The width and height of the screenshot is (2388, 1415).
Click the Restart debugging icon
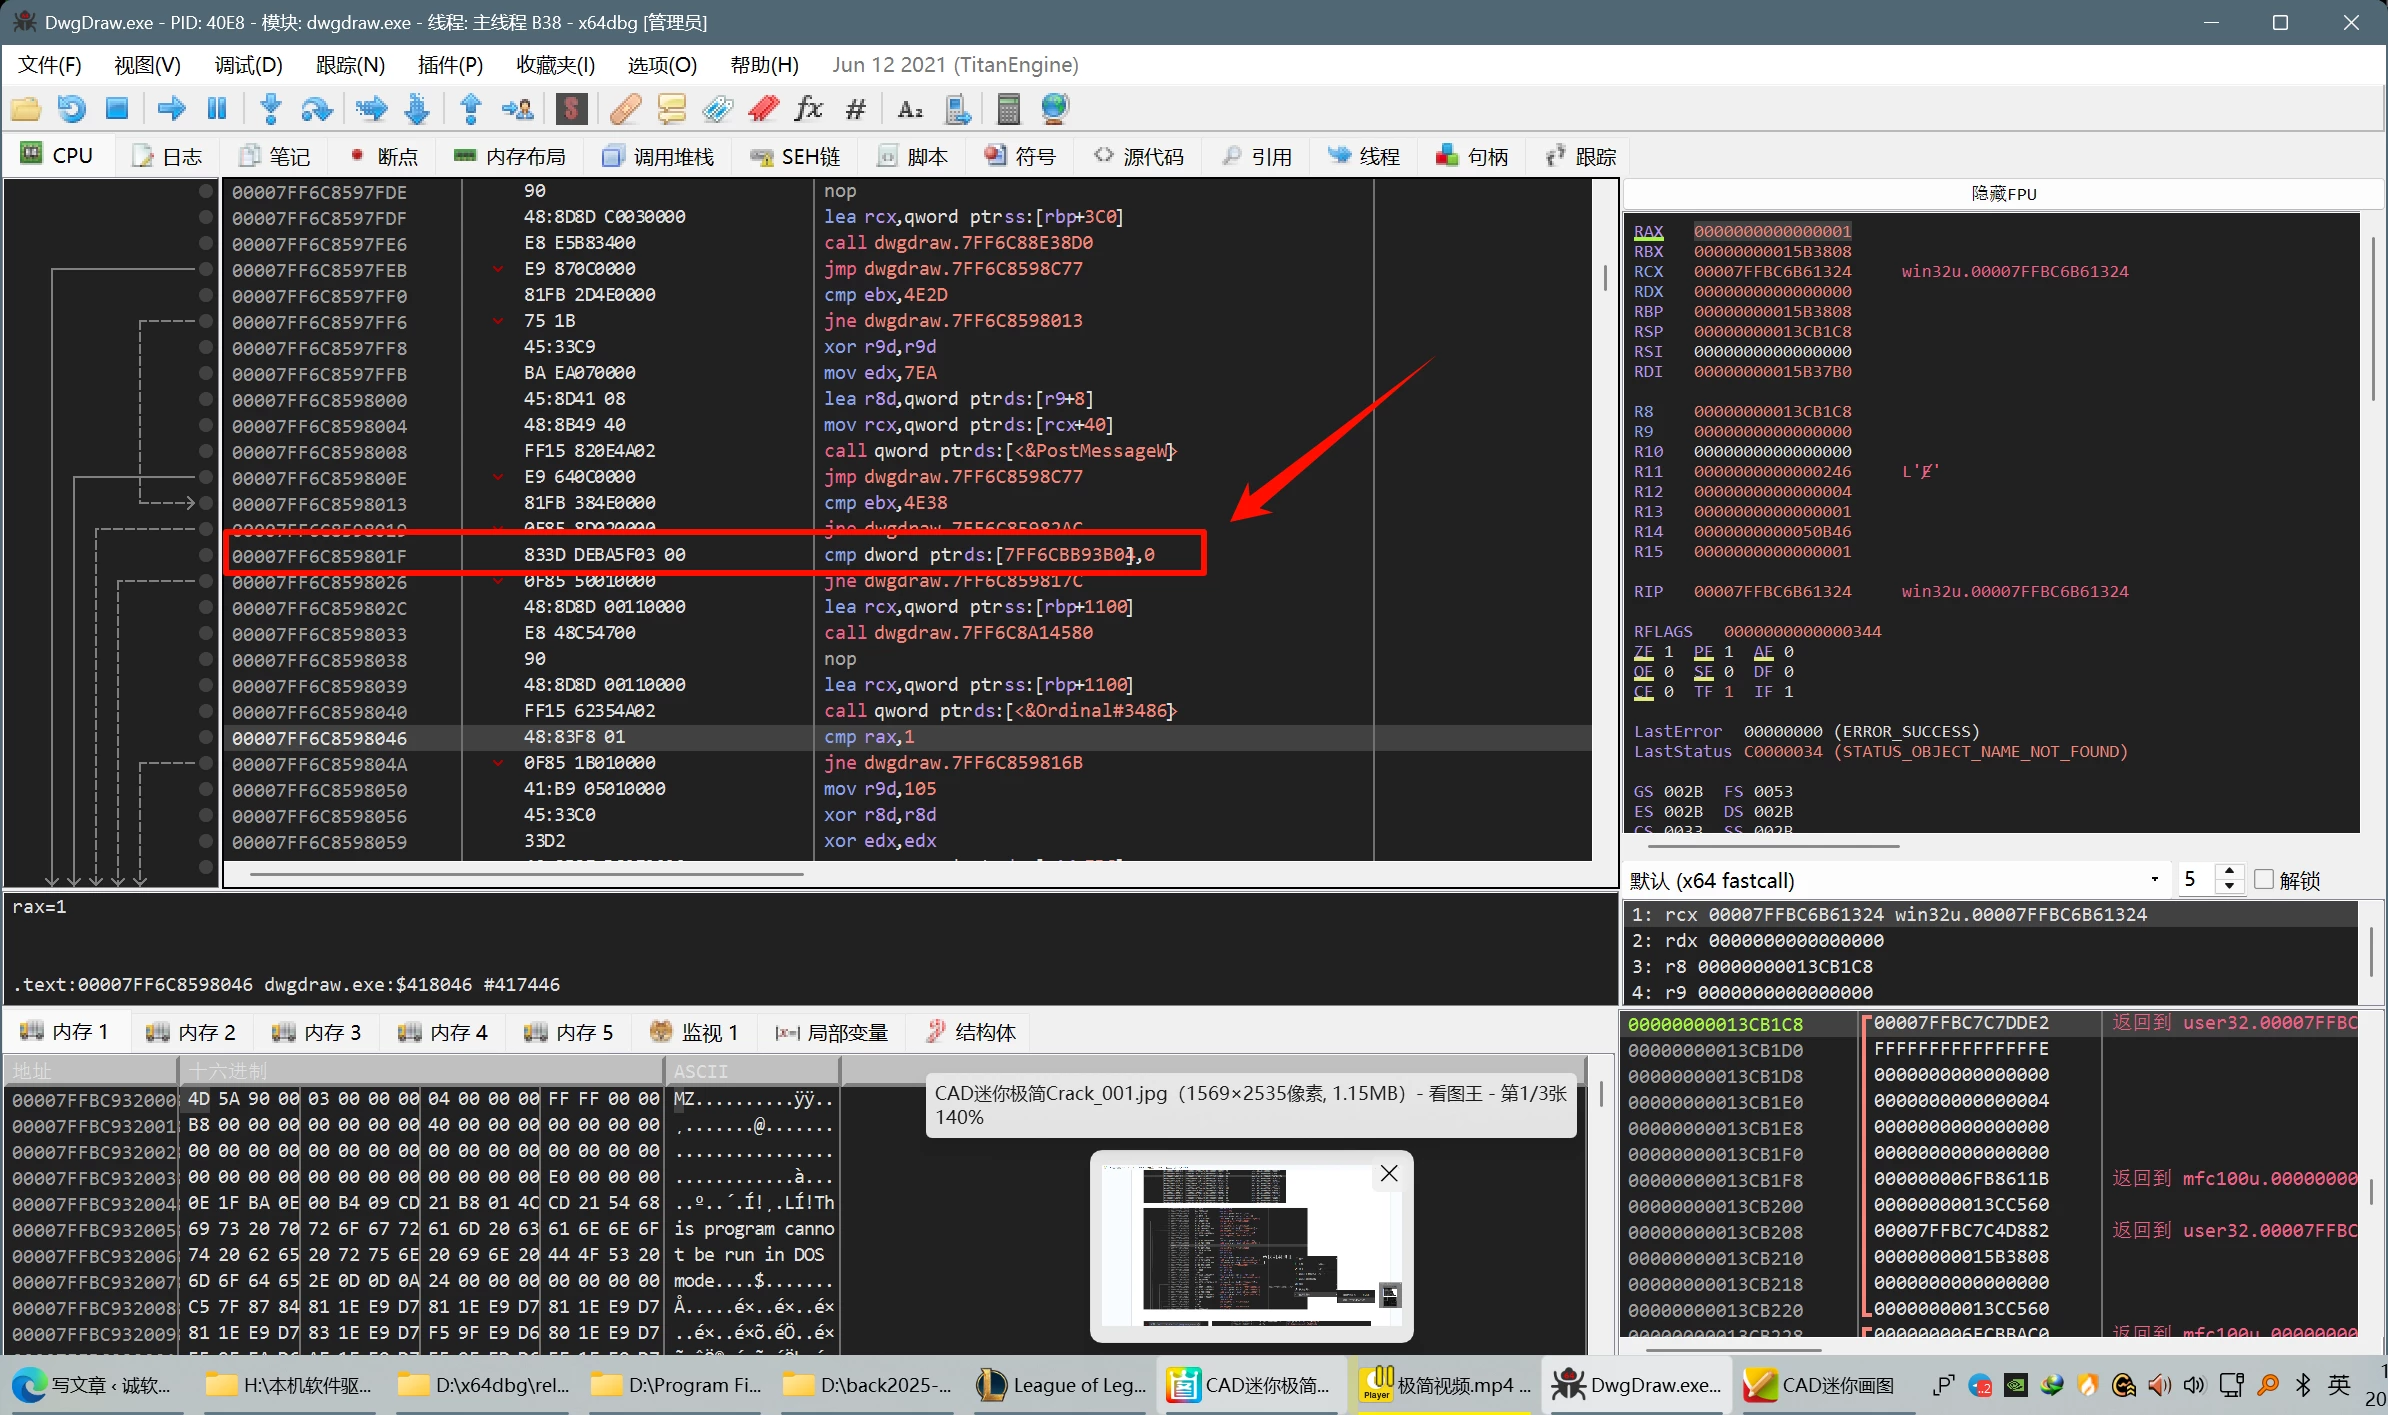click(x=71, y=108)
